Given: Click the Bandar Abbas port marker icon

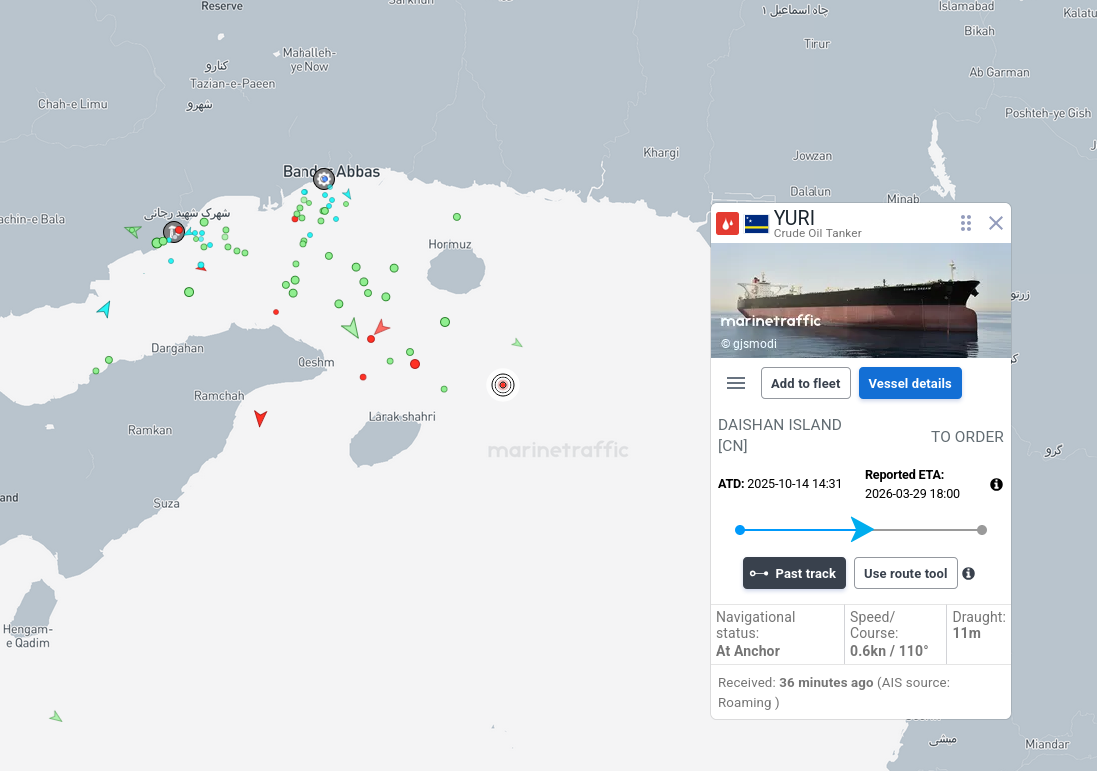Looking at the screenshot, I should pyautogui.click(x=323, y=178).
